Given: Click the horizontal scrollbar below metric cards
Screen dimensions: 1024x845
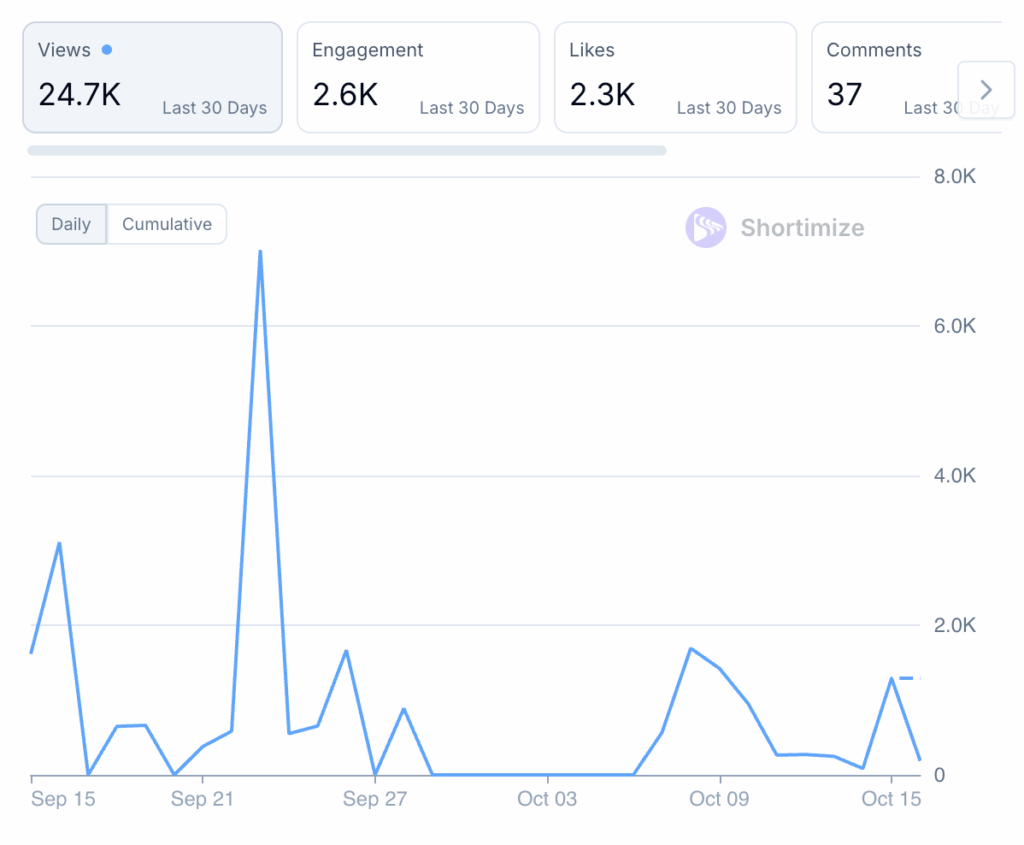Looking at the screenshot, I should pos(346,151).
